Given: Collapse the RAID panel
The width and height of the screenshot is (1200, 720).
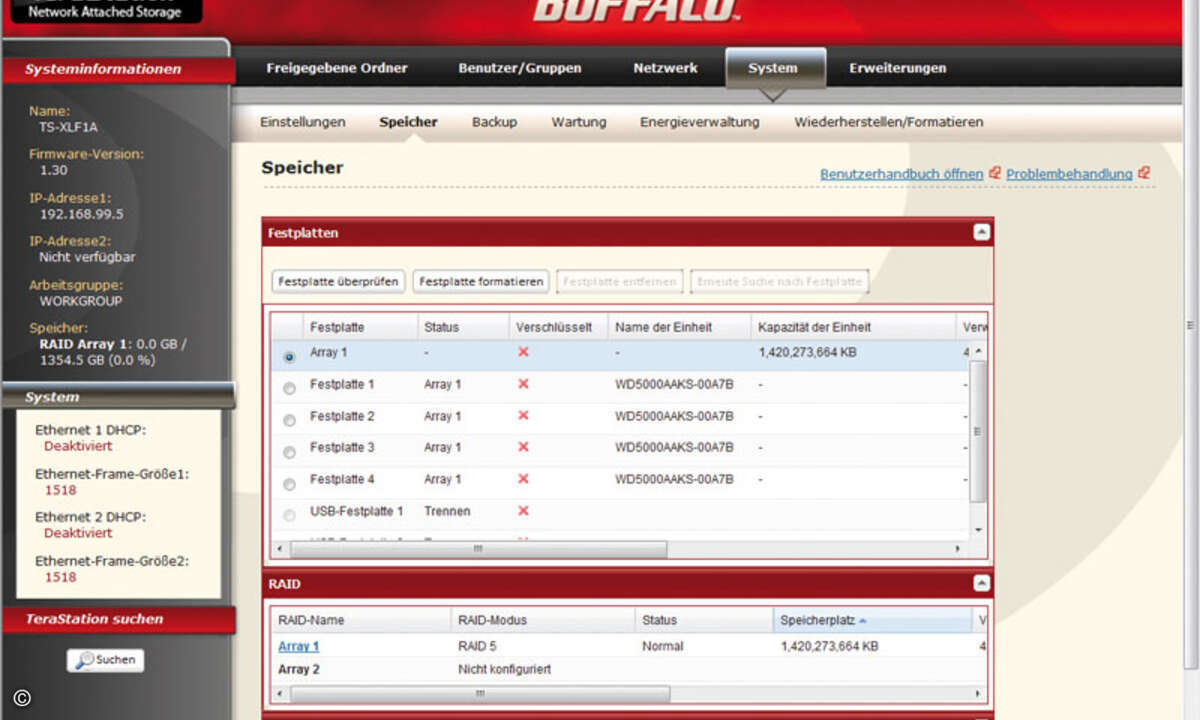Looking at the screenshot, I should tap(981, 583).
